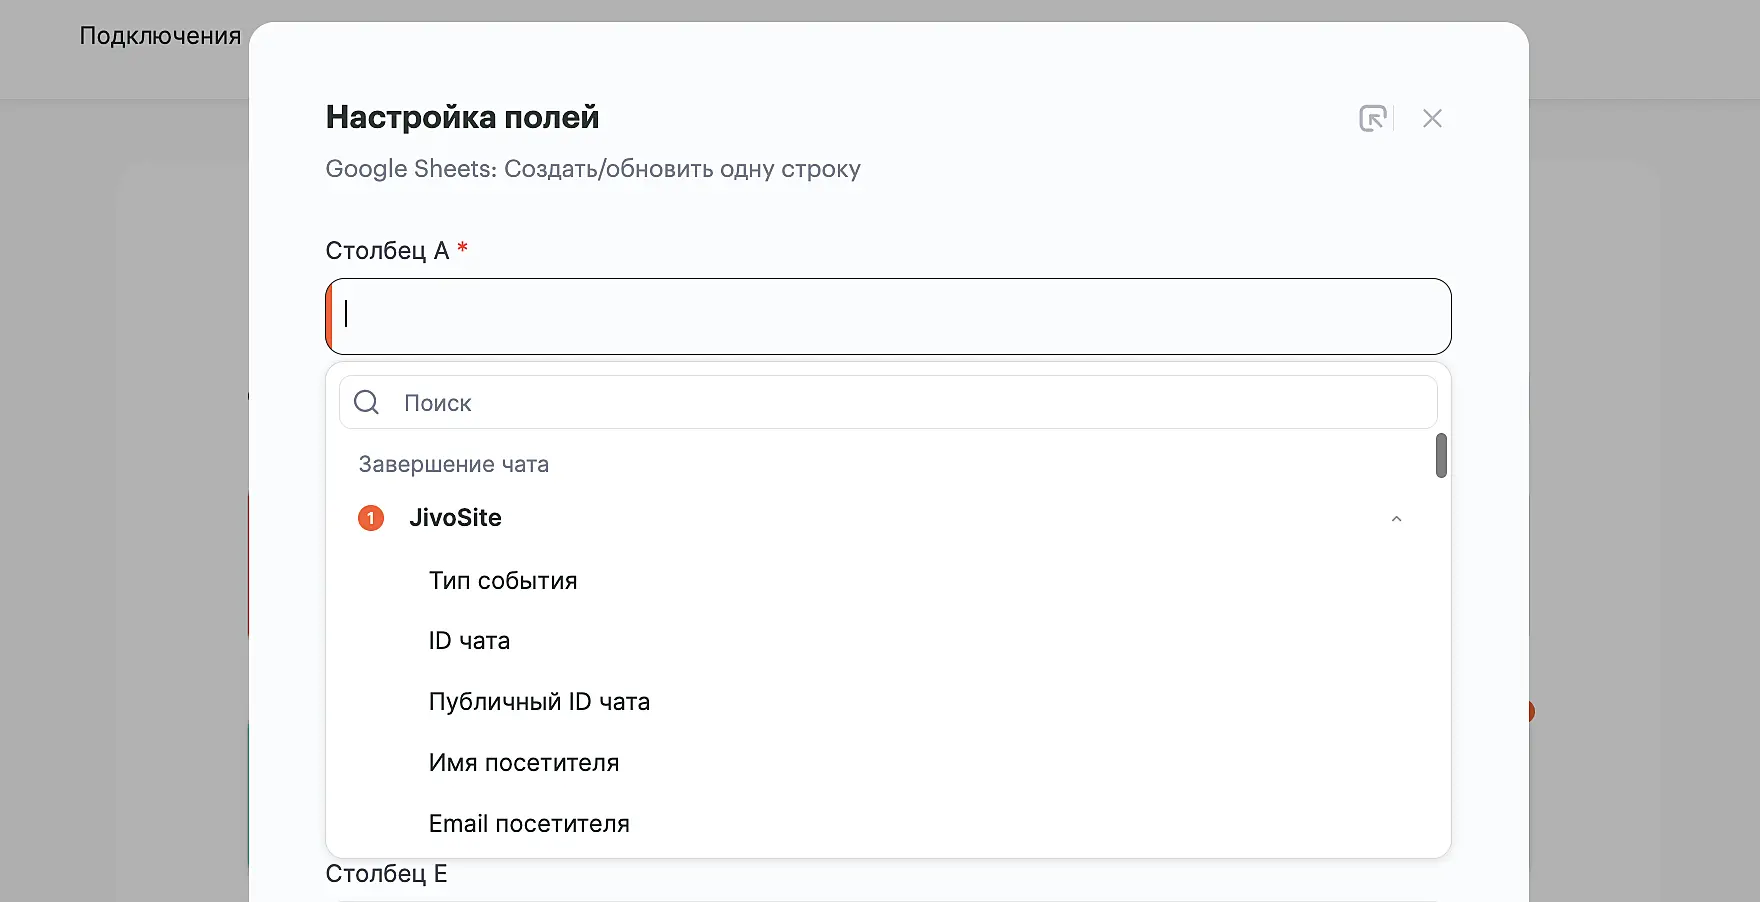Viewport: 1760px width, 902px height.
Task: Pick the Публичный ID чата field
Action: (x=539, y=702)
